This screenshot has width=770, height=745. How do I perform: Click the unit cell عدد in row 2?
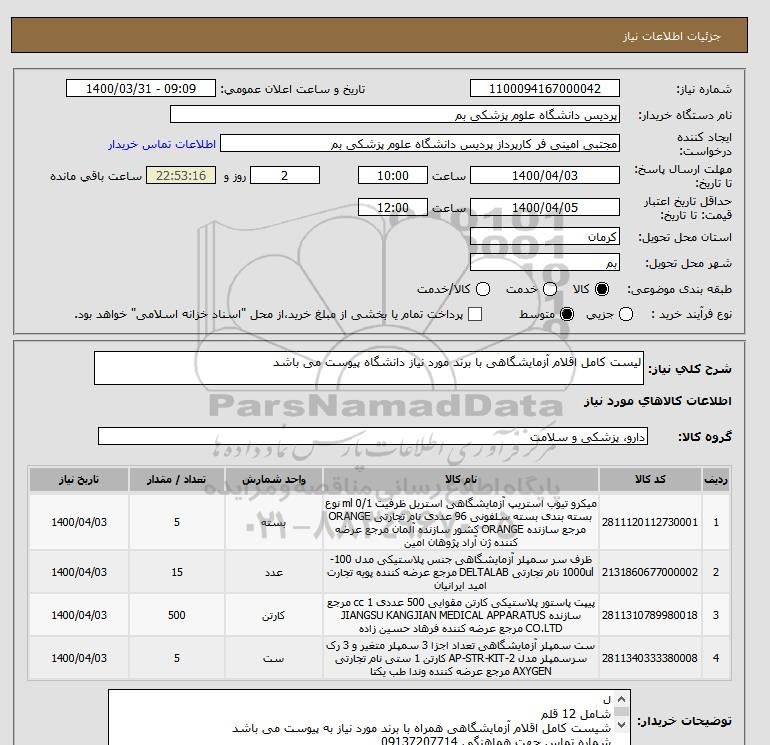(x=274, y=572)
